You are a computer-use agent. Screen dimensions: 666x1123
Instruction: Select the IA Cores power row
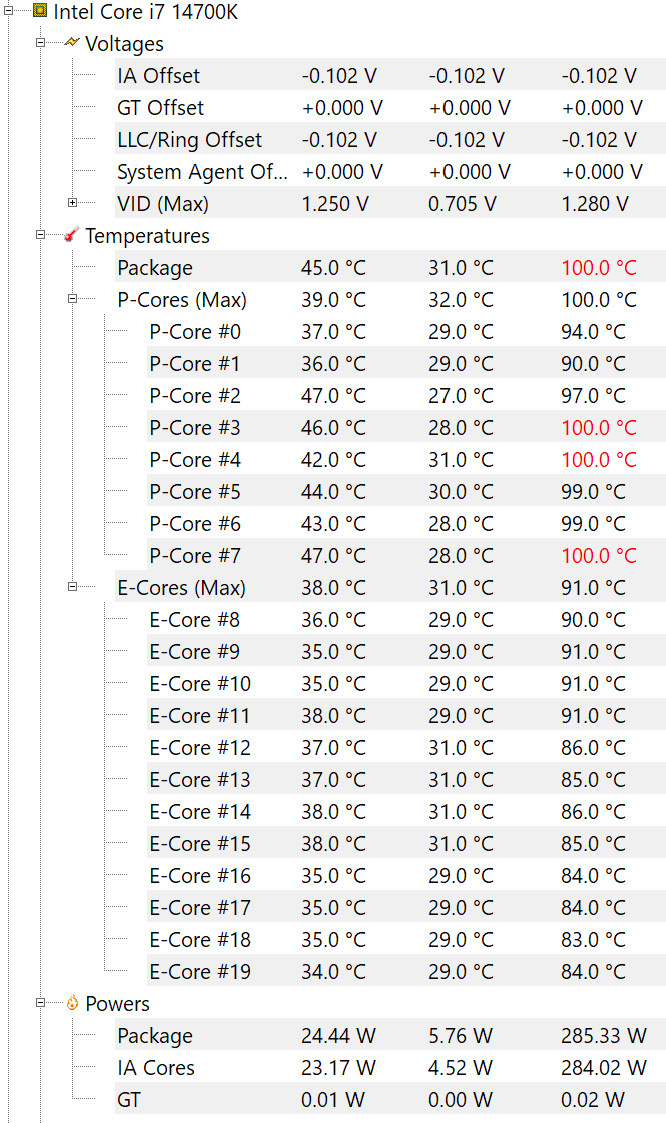[155, 1068]
